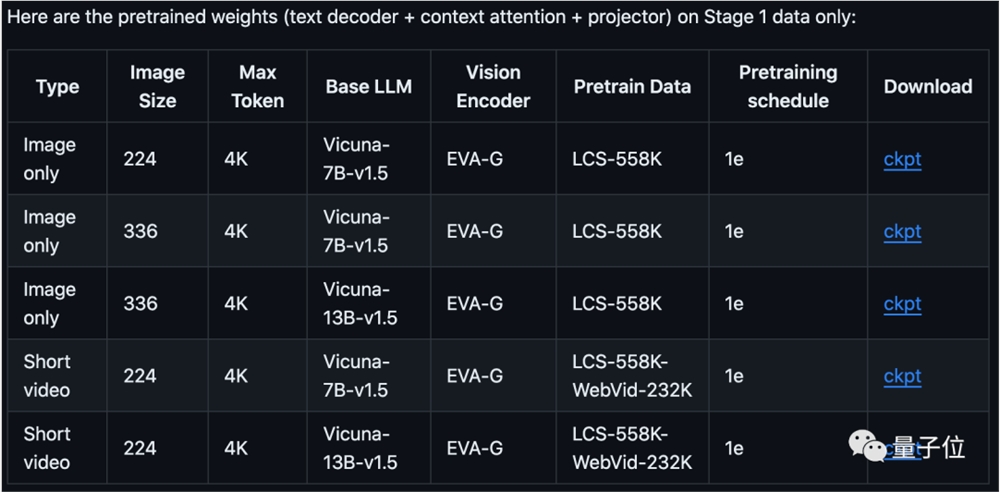
Task: Click the Base LLM column header
Action: [x=368, y=87]
